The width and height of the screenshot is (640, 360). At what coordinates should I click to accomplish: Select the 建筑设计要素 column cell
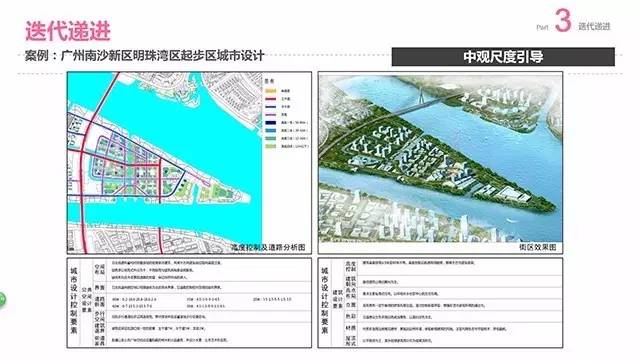point(337,299)
